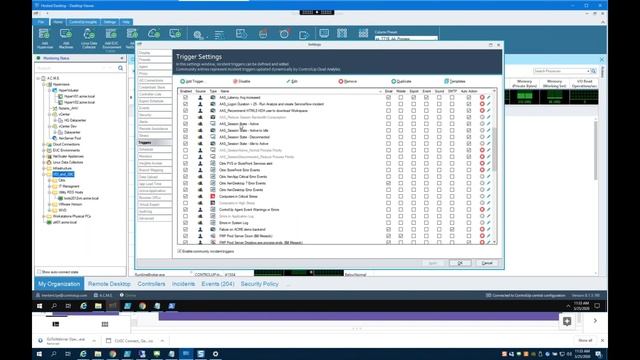
Task: Expand the Cloud Connections tree node
Action: (44, 144)
